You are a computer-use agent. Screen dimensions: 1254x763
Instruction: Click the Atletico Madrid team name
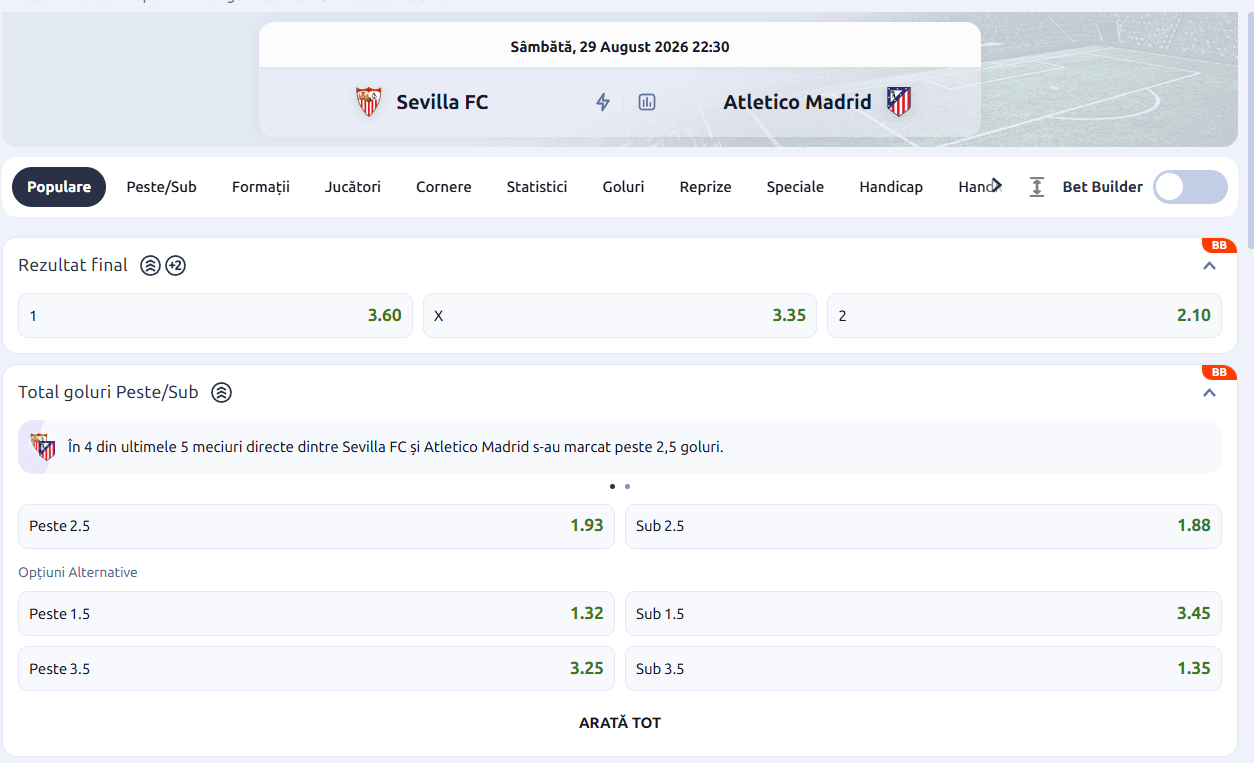point(798,102)
